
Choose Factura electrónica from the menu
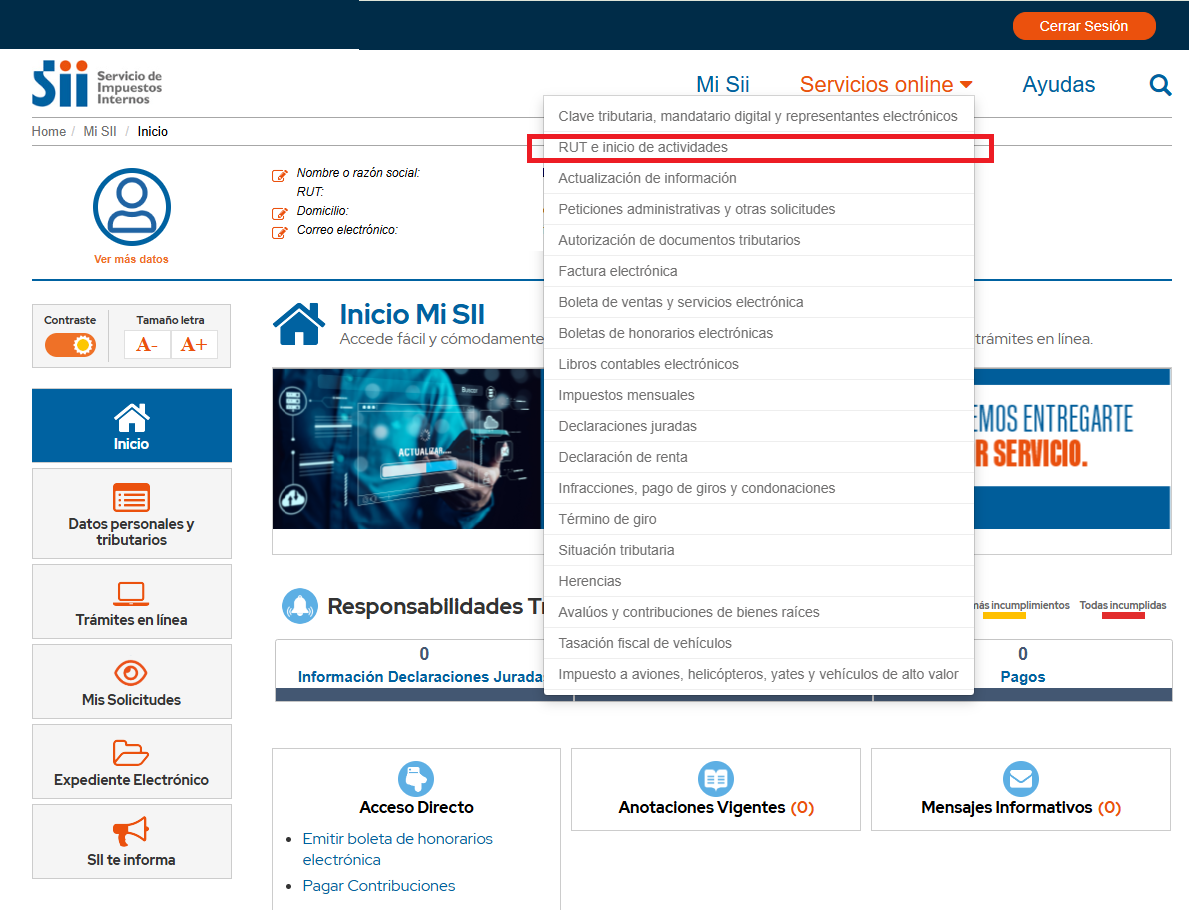click(x=617, y=271)
